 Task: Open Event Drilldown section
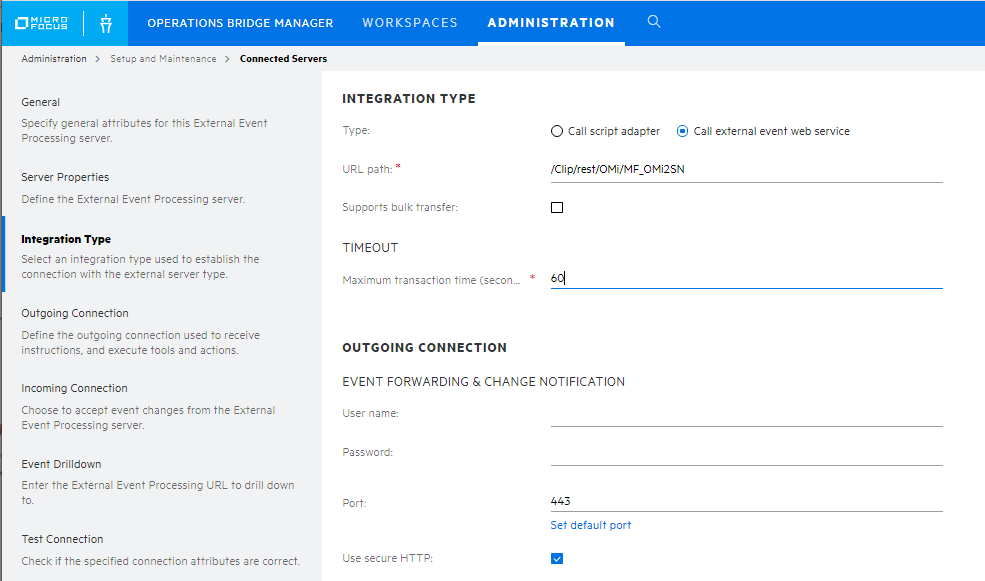(x=61, y=464)
